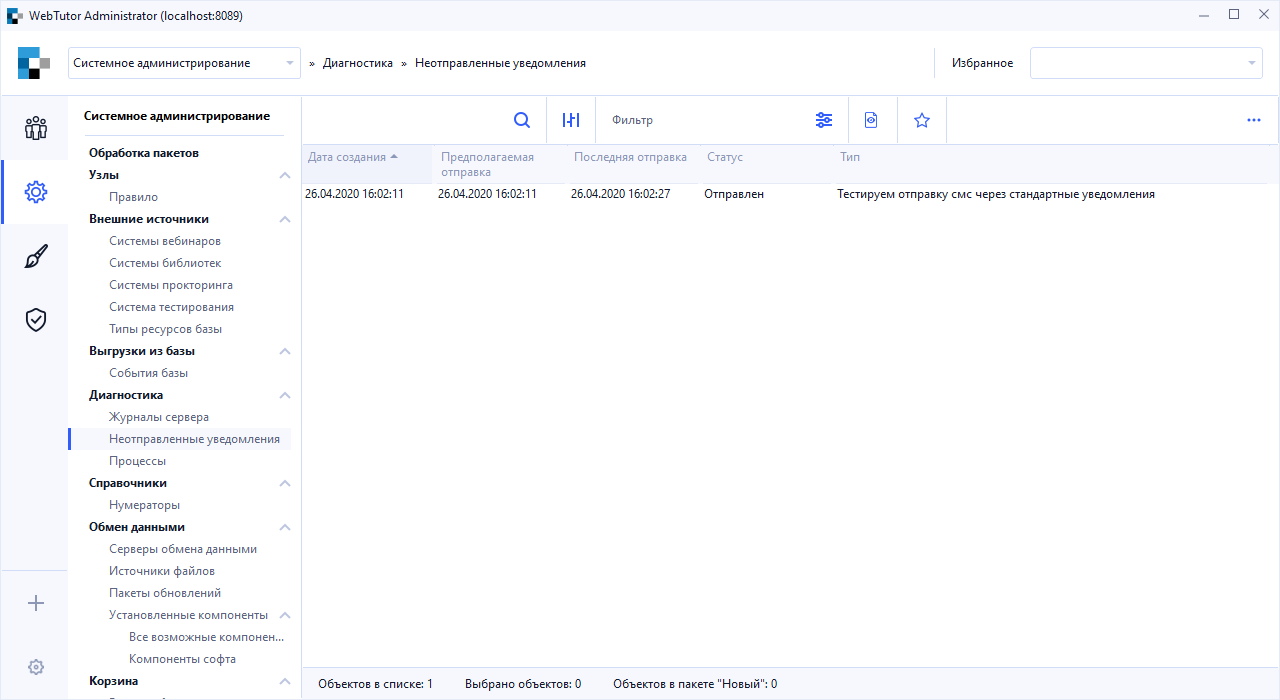Open the Системное администрирование dropdown
This screenshot has width=1280, height=700.
[x=184, y=63]
